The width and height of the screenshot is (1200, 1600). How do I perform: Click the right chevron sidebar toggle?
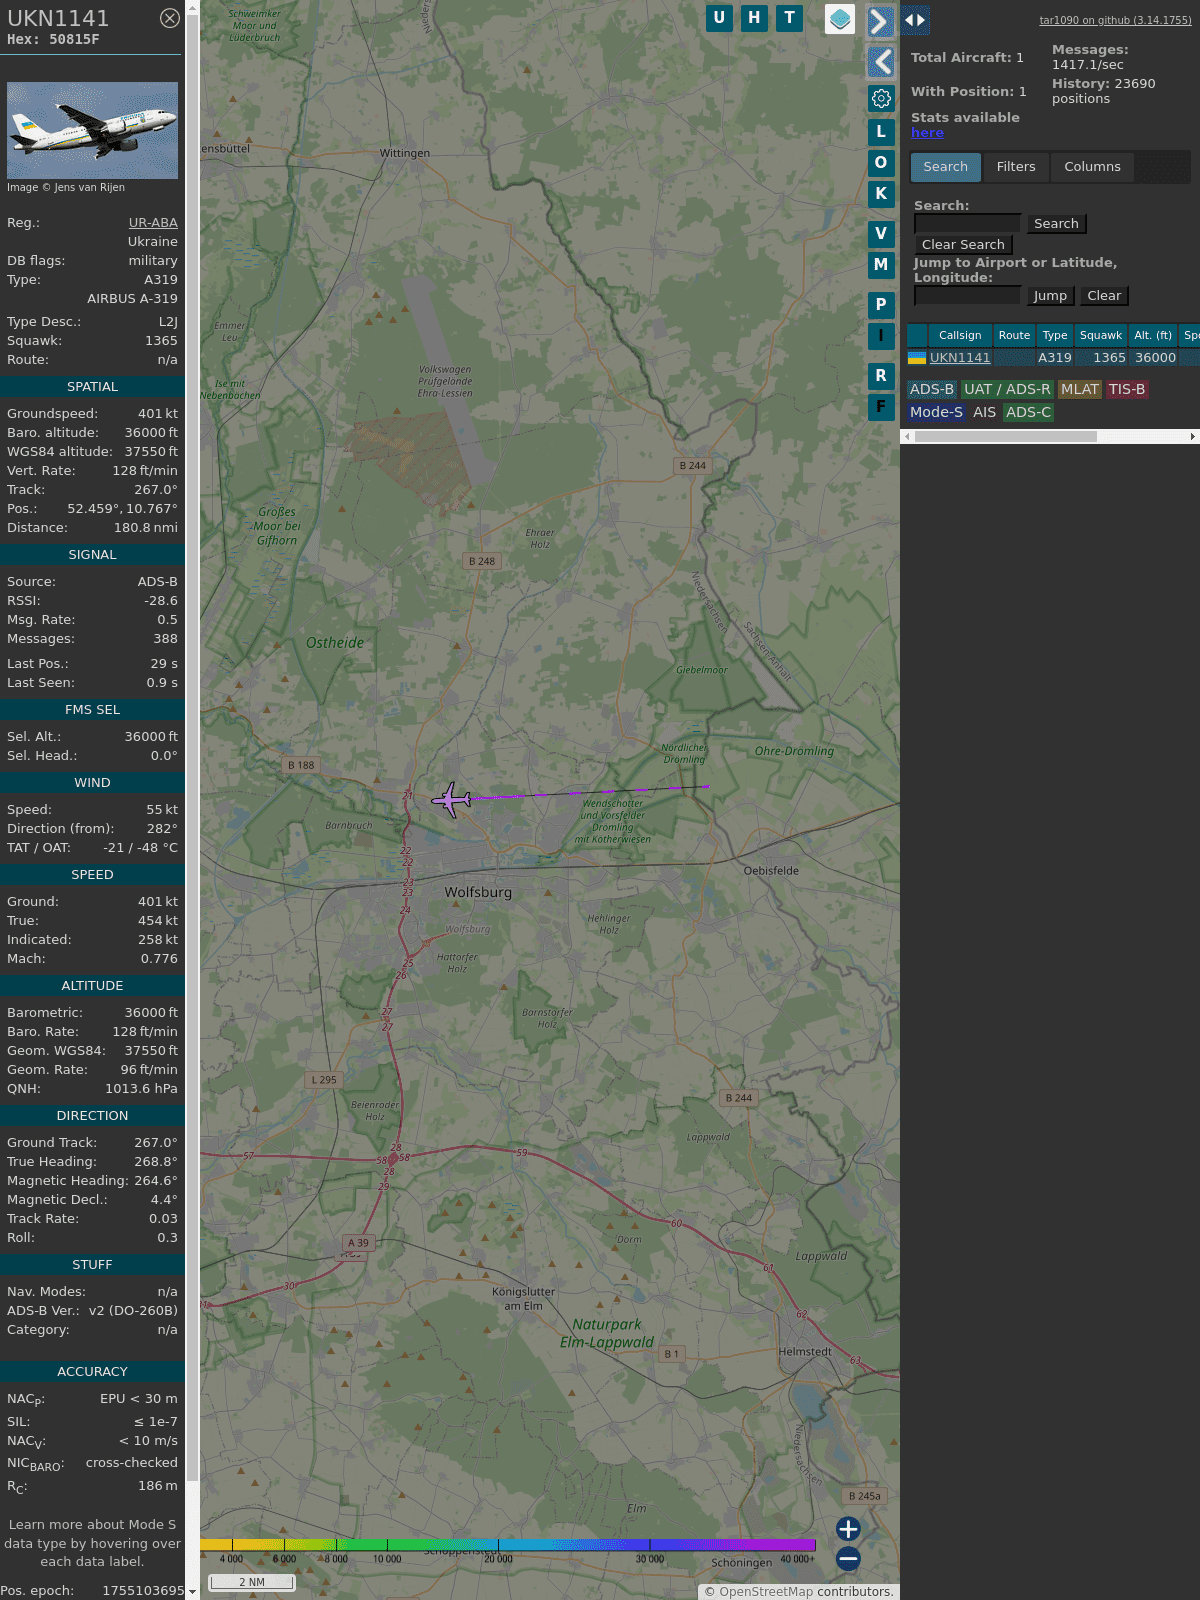(880, 21)
